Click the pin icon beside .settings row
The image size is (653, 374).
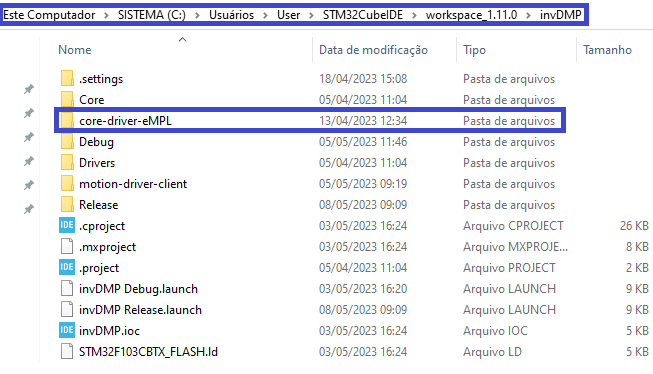[x=28, y=89]
